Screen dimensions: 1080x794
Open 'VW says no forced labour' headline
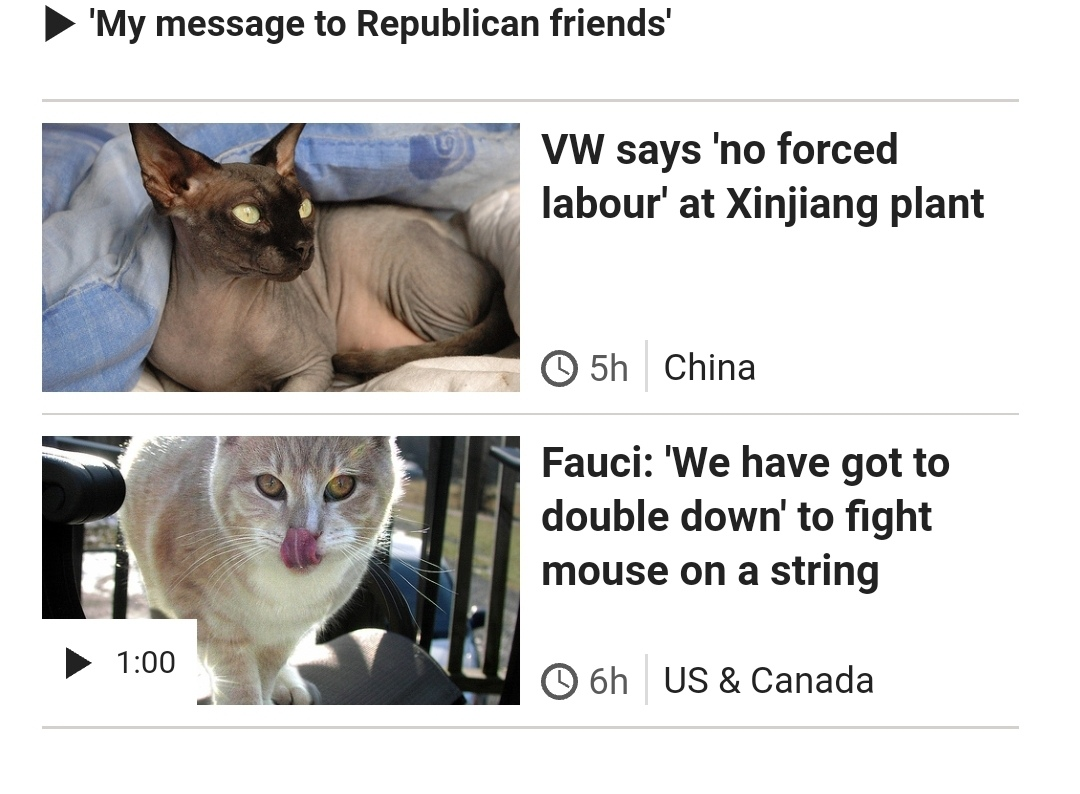(762, 176)
